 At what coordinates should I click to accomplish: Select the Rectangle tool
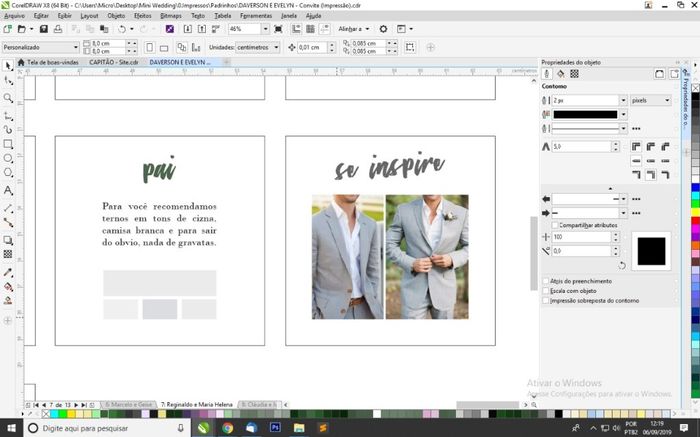8,144
